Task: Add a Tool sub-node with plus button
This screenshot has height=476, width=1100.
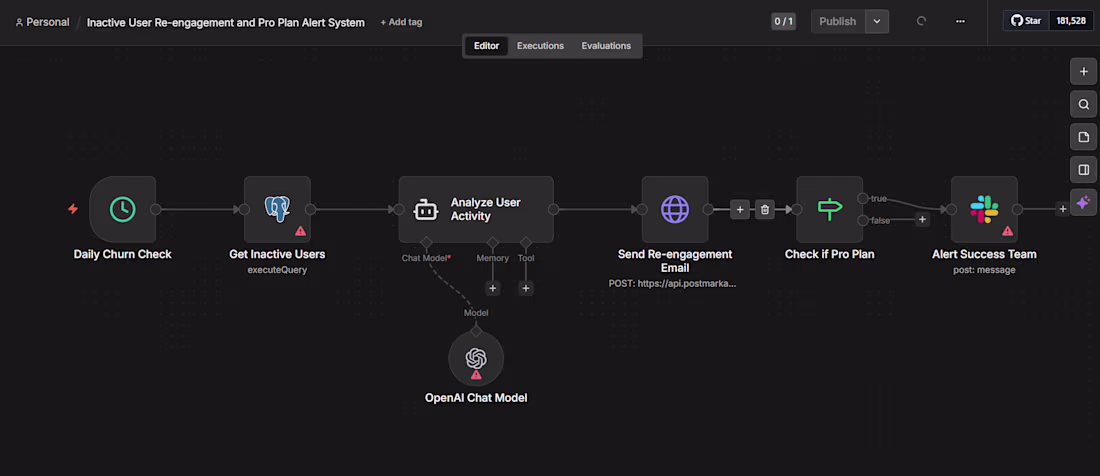Action: 526,288
